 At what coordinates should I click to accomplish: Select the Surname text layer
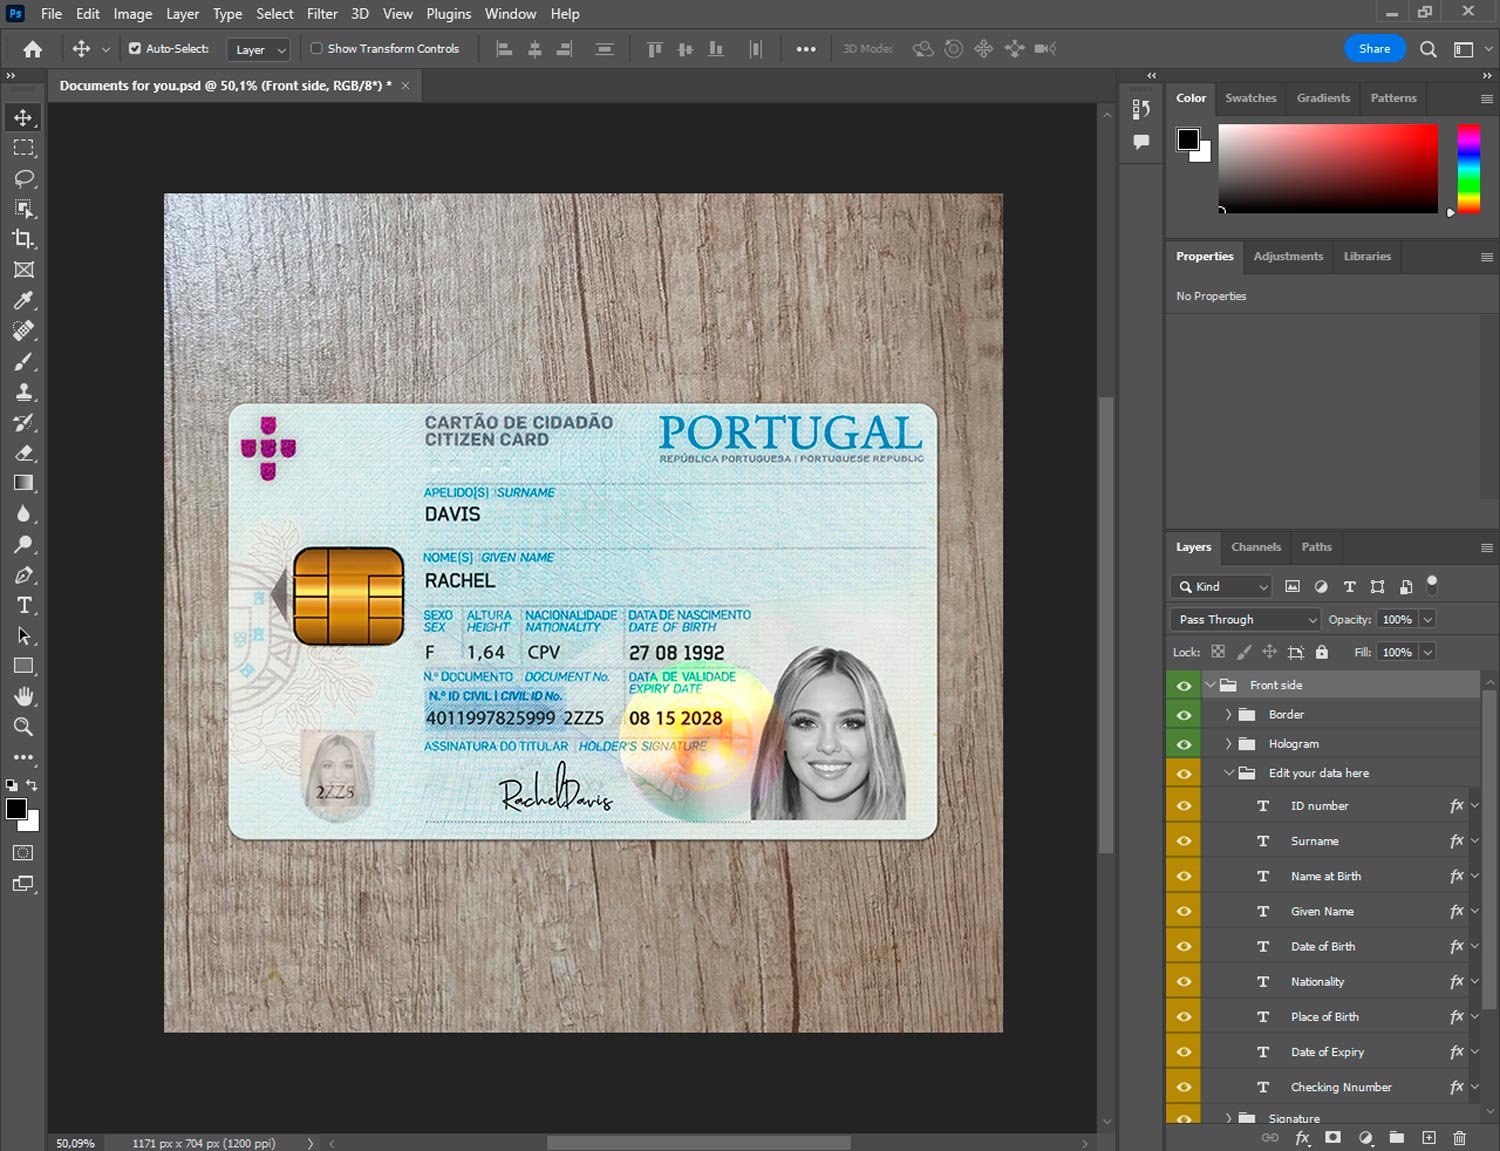[1314, 841]
